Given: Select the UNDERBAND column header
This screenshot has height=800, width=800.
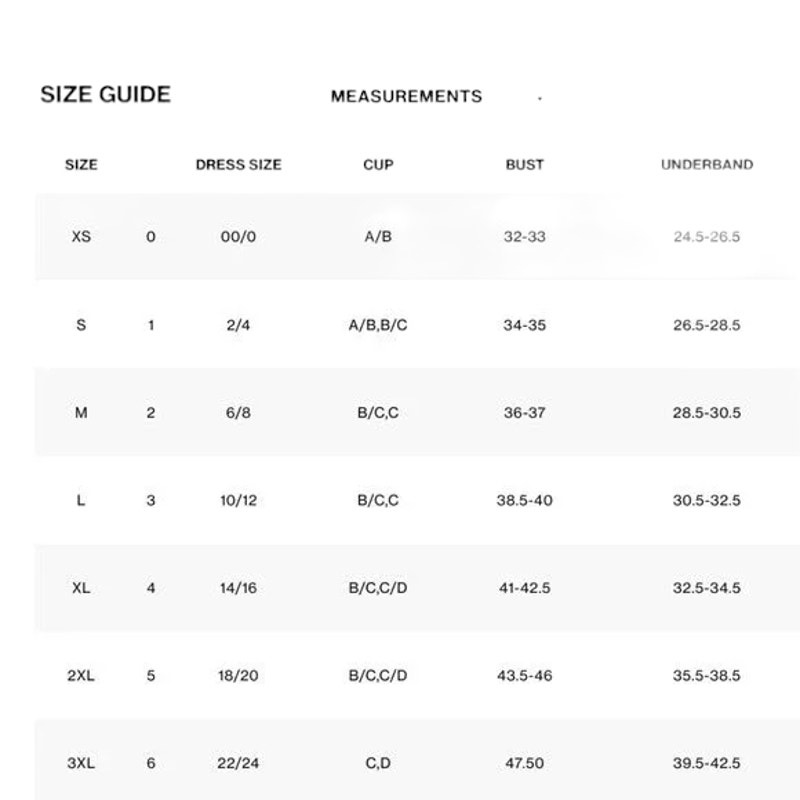Looking at the screenshot, I should pos(707,165).
